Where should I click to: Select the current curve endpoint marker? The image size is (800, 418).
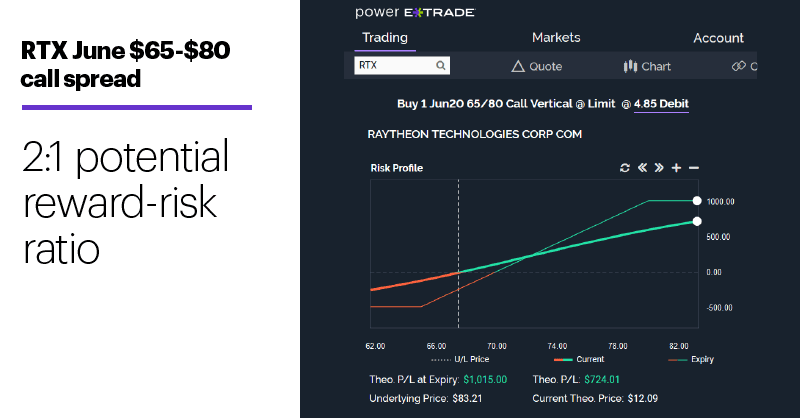[x=697, y=222]
